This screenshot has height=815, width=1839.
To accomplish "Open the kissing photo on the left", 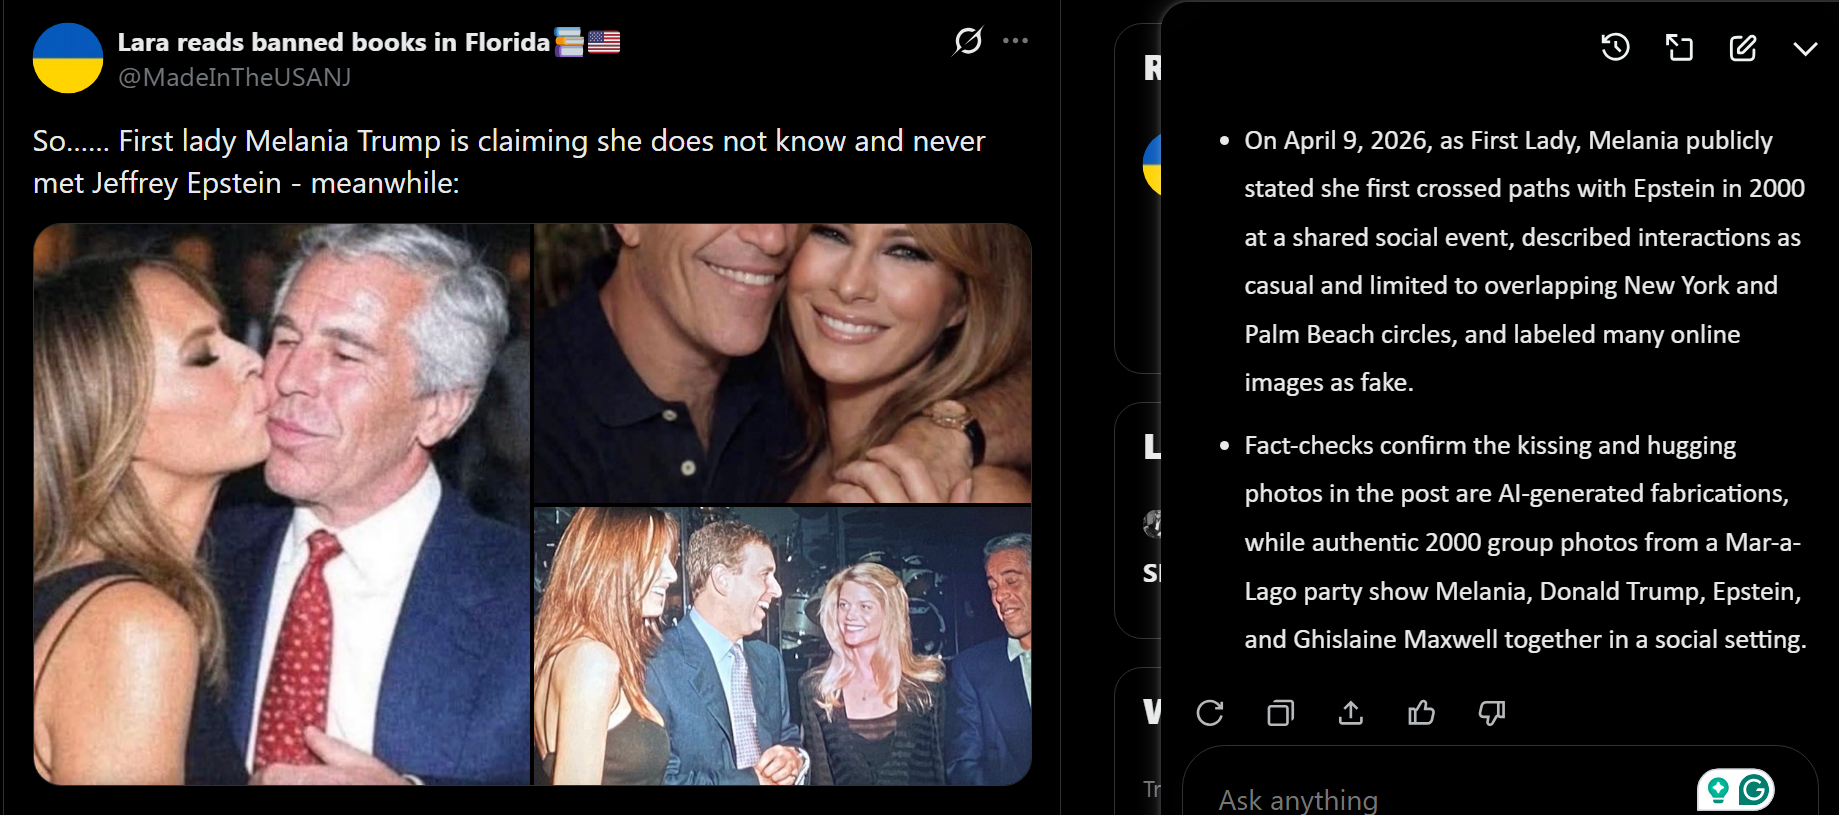I will pyautogui.click(x=282, y=504).
